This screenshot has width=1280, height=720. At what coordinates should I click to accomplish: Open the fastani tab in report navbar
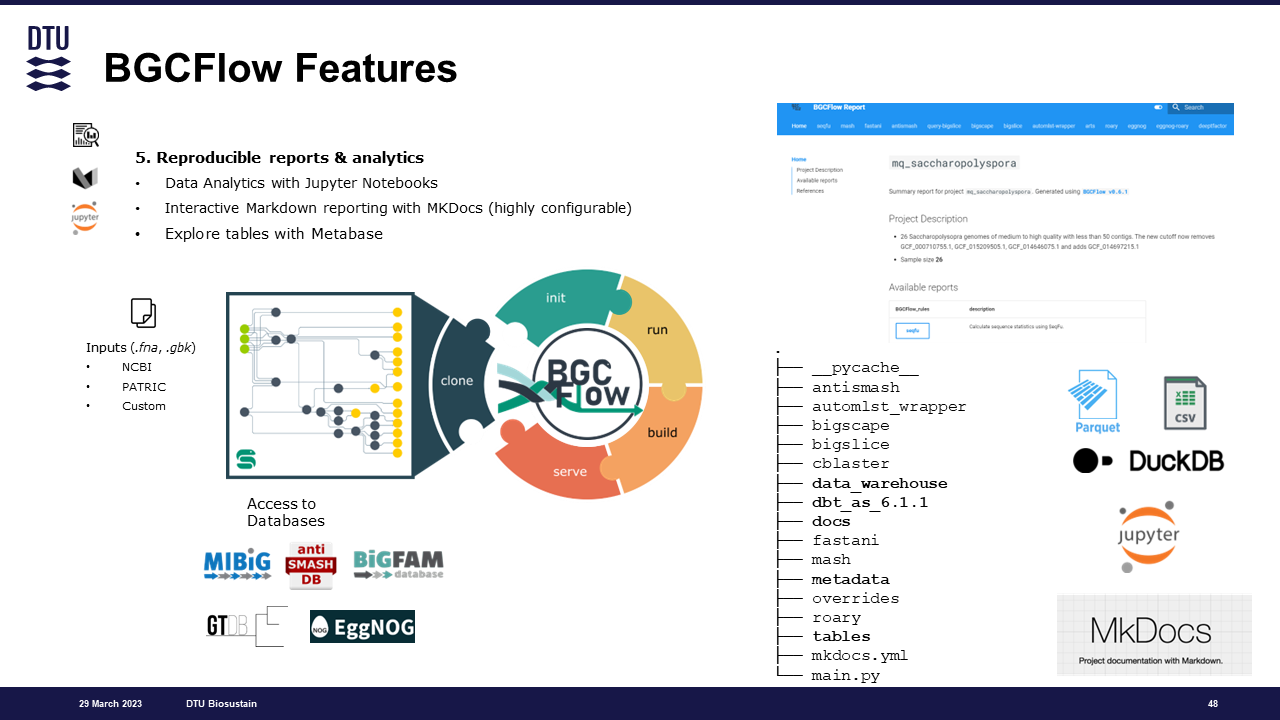873,126
